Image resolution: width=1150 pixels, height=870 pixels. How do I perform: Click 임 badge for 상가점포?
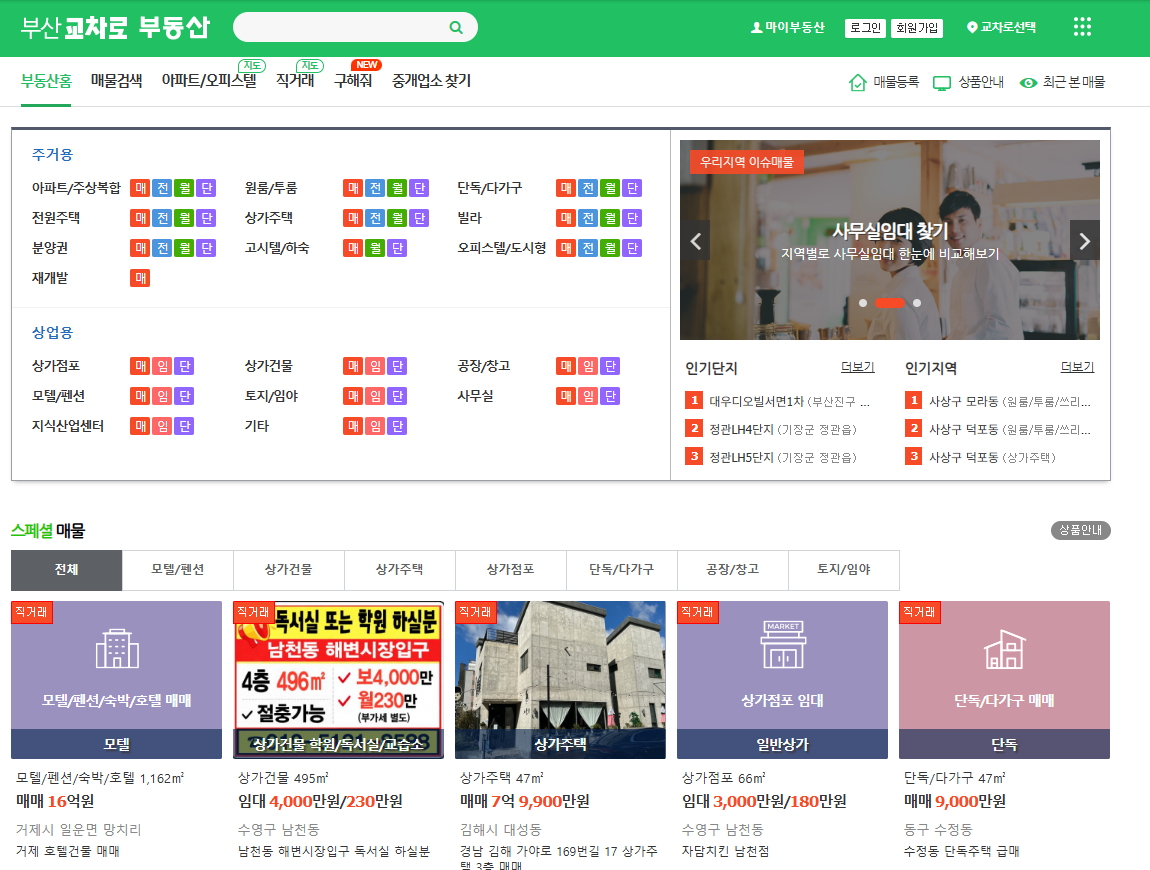click(162, 366)
